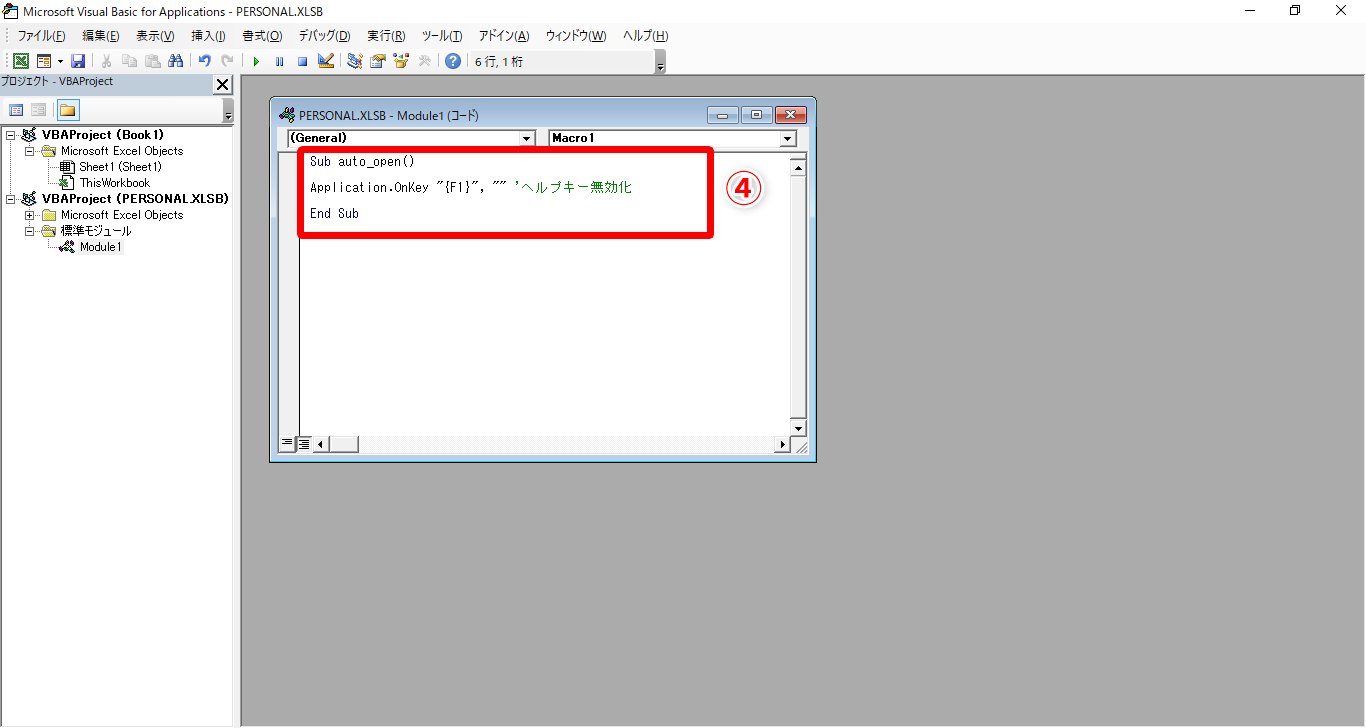The width and height of the screenshot is (1366, 728).
Task: Click View Object icon in Project panel
Action: pos(38,110)
